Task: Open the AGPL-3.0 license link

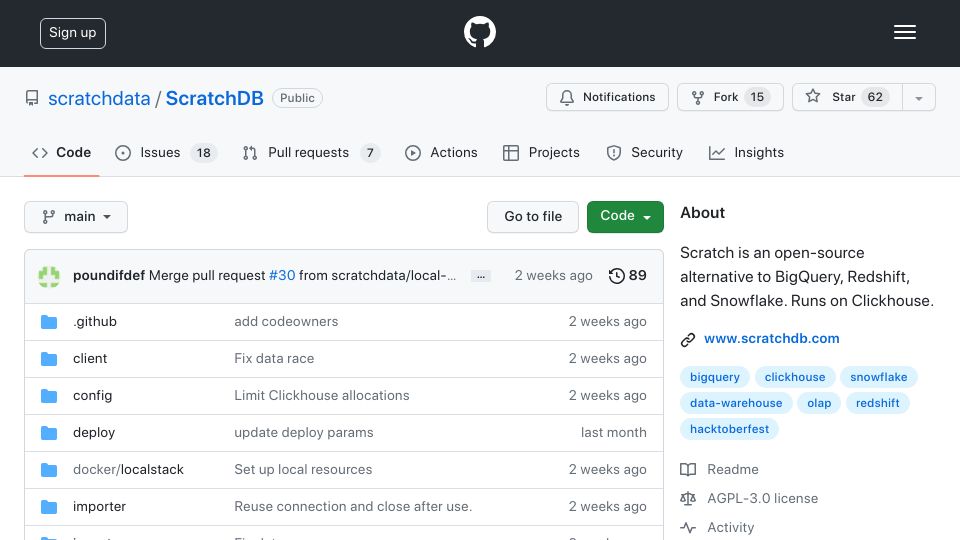Action: (x=762, y=498)
